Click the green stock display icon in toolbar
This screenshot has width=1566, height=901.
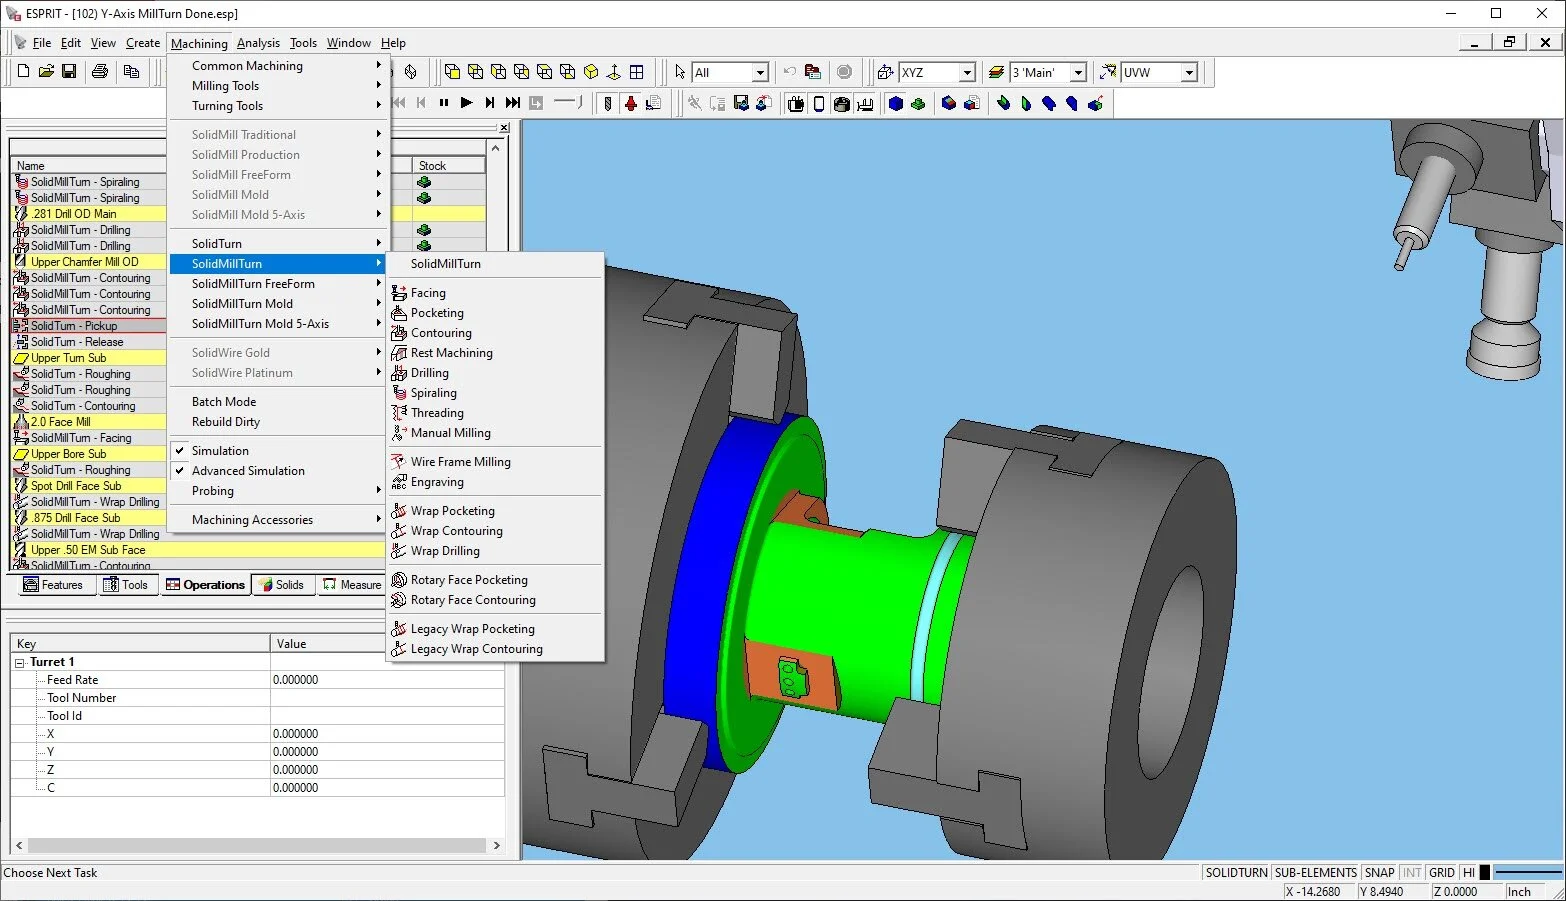[918, 103]
